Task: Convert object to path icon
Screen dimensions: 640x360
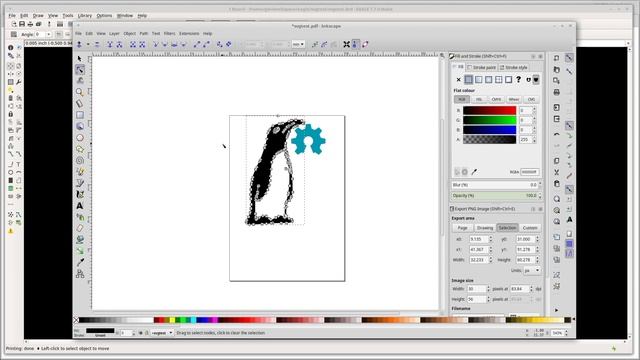Action: pos(219,44)
